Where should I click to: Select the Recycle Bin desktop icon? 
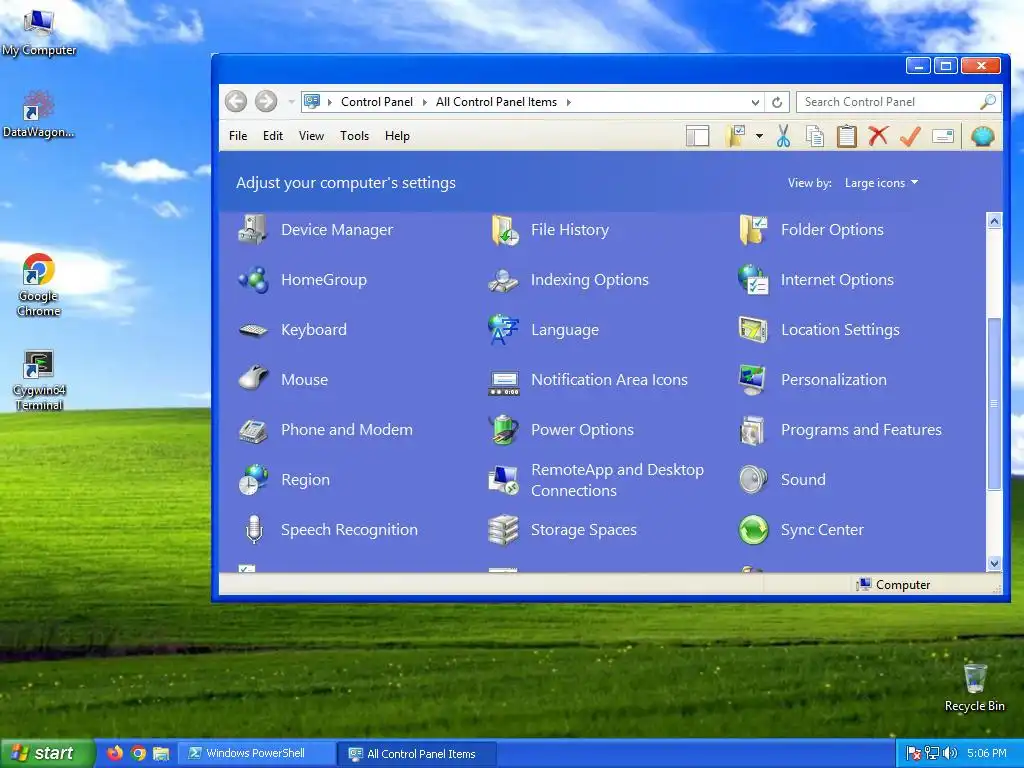tap(974, 687)
